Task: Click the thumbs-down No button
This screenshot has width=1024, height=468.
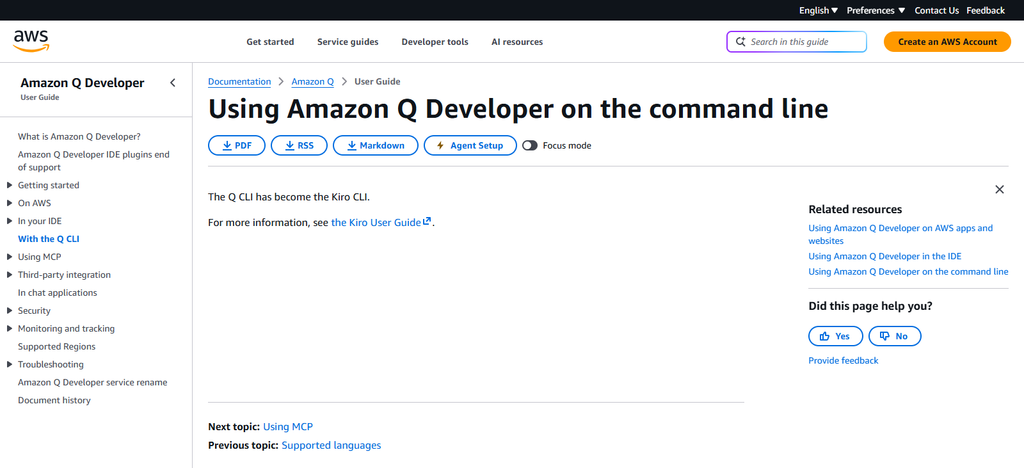Action: tap(895, 336)
